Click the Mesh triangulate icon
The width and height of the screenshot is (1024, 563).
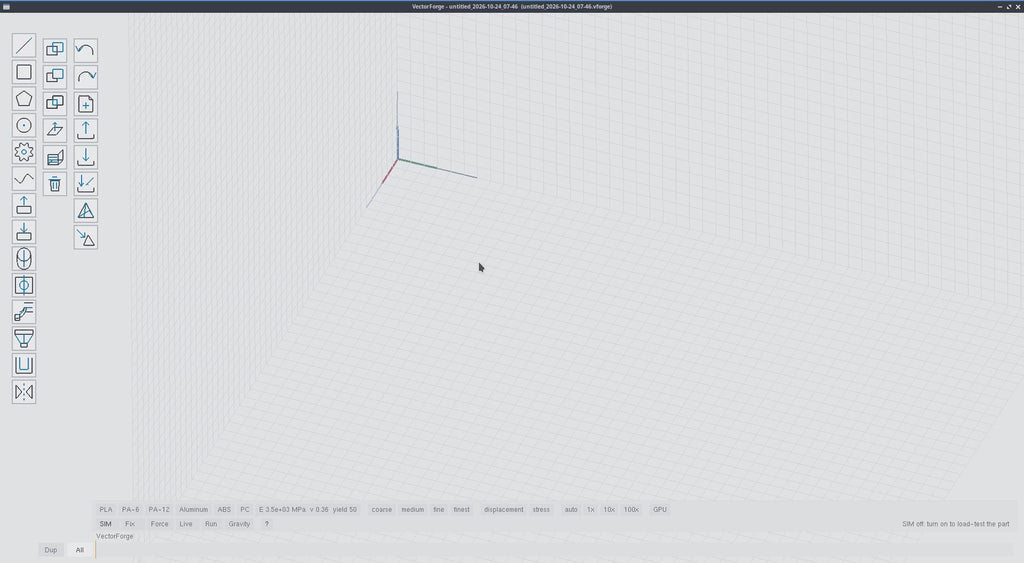(x=86, y=211)
